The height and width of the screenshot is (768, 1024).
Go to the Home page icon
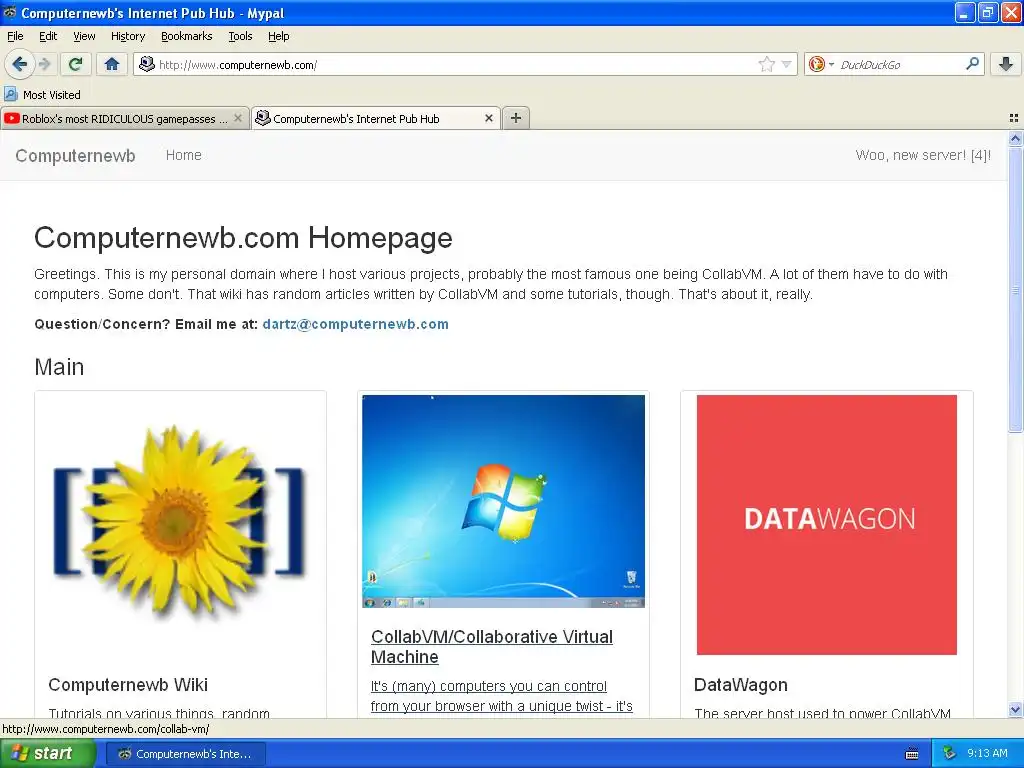pyautogui.click(x=112, y=64)
